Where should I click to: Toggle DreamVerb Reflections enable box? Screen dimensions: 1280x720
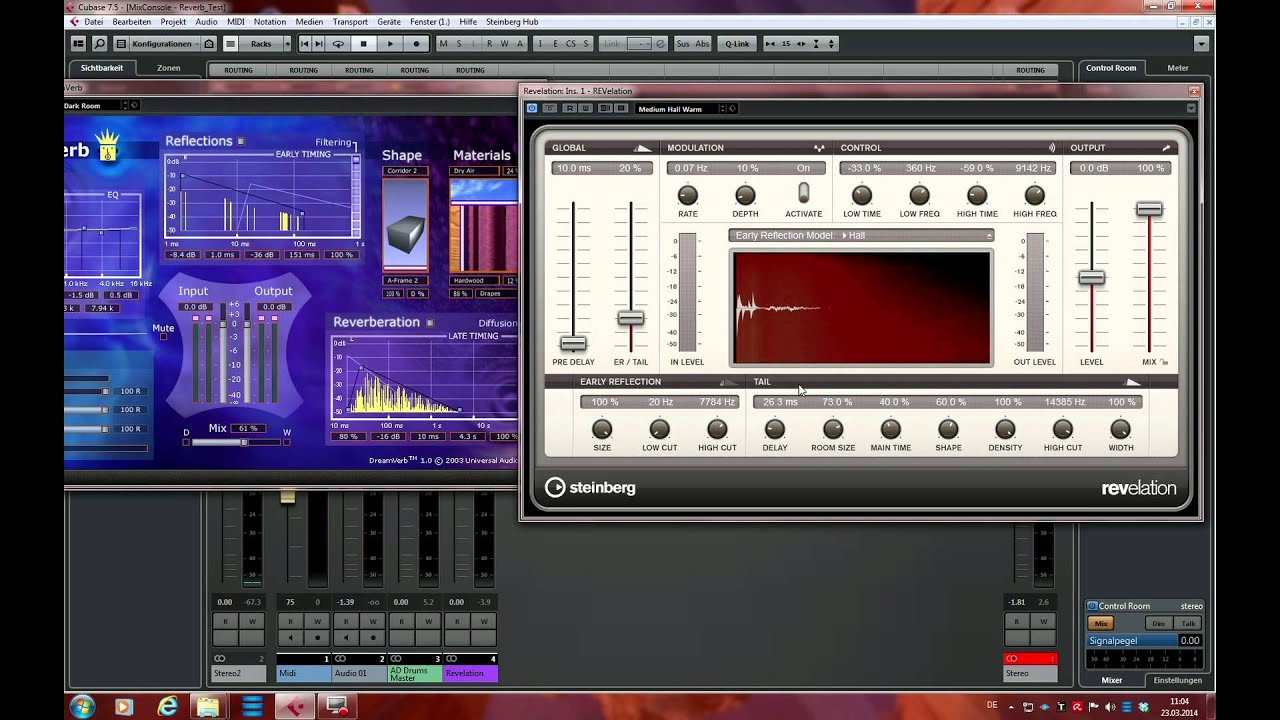241,141
